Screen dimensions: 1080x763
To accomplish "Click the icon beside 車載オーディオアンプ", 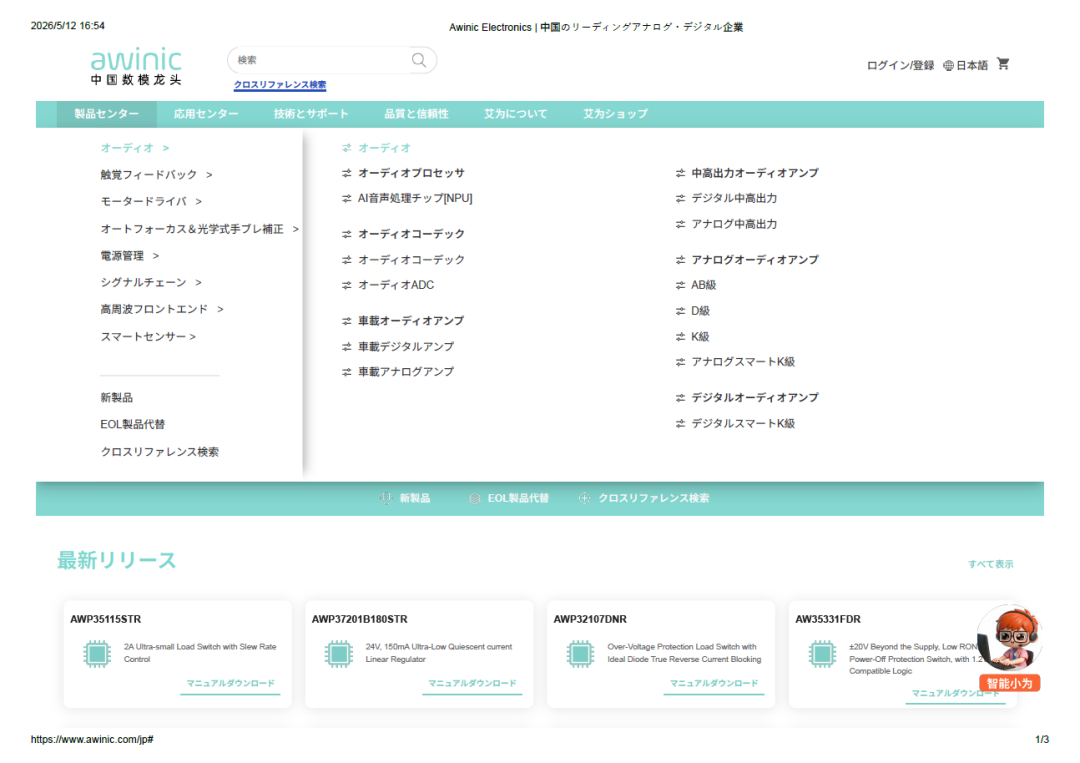I will point(346,321).
